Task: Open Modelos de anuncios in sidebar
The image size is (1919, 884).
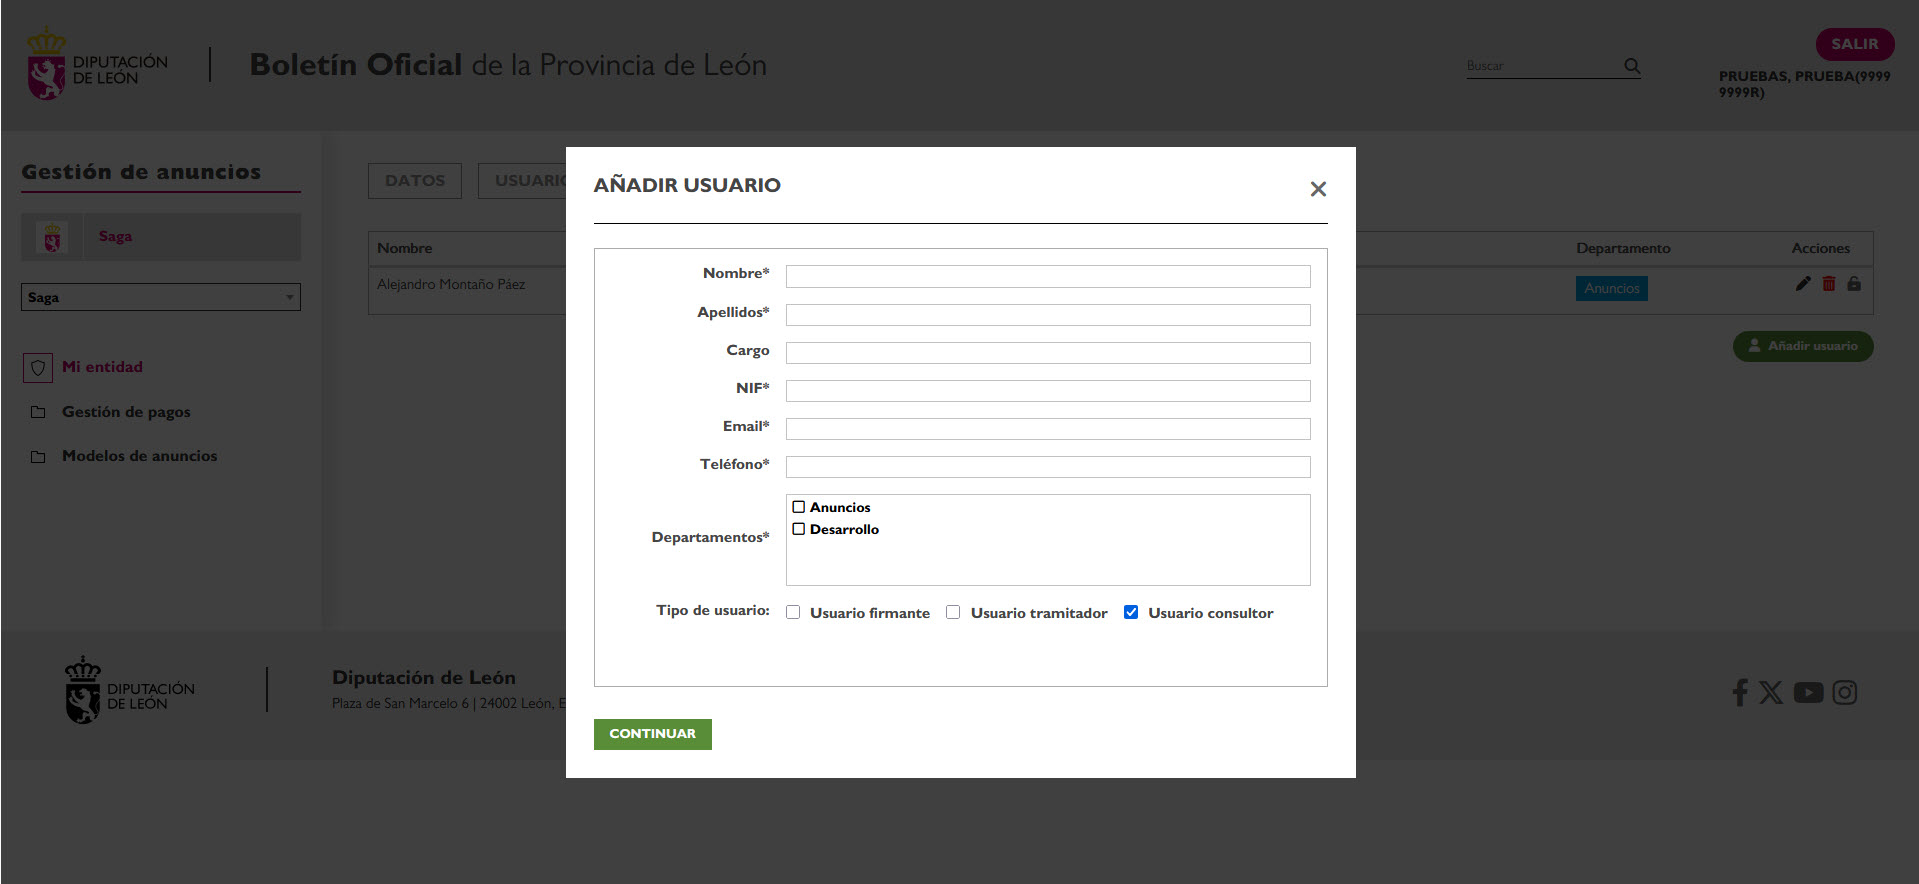Action: [139, 456]
